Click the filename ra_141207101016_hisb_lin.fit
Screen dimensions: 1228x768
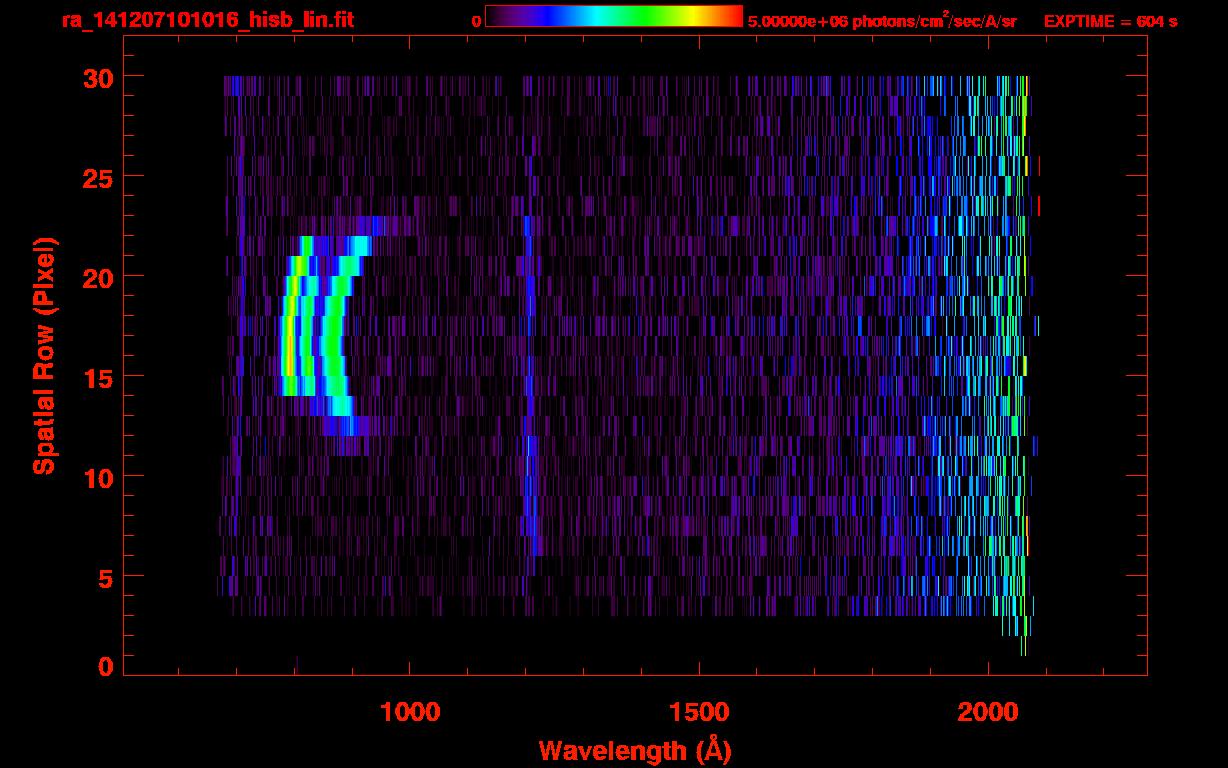pos(207,20)
